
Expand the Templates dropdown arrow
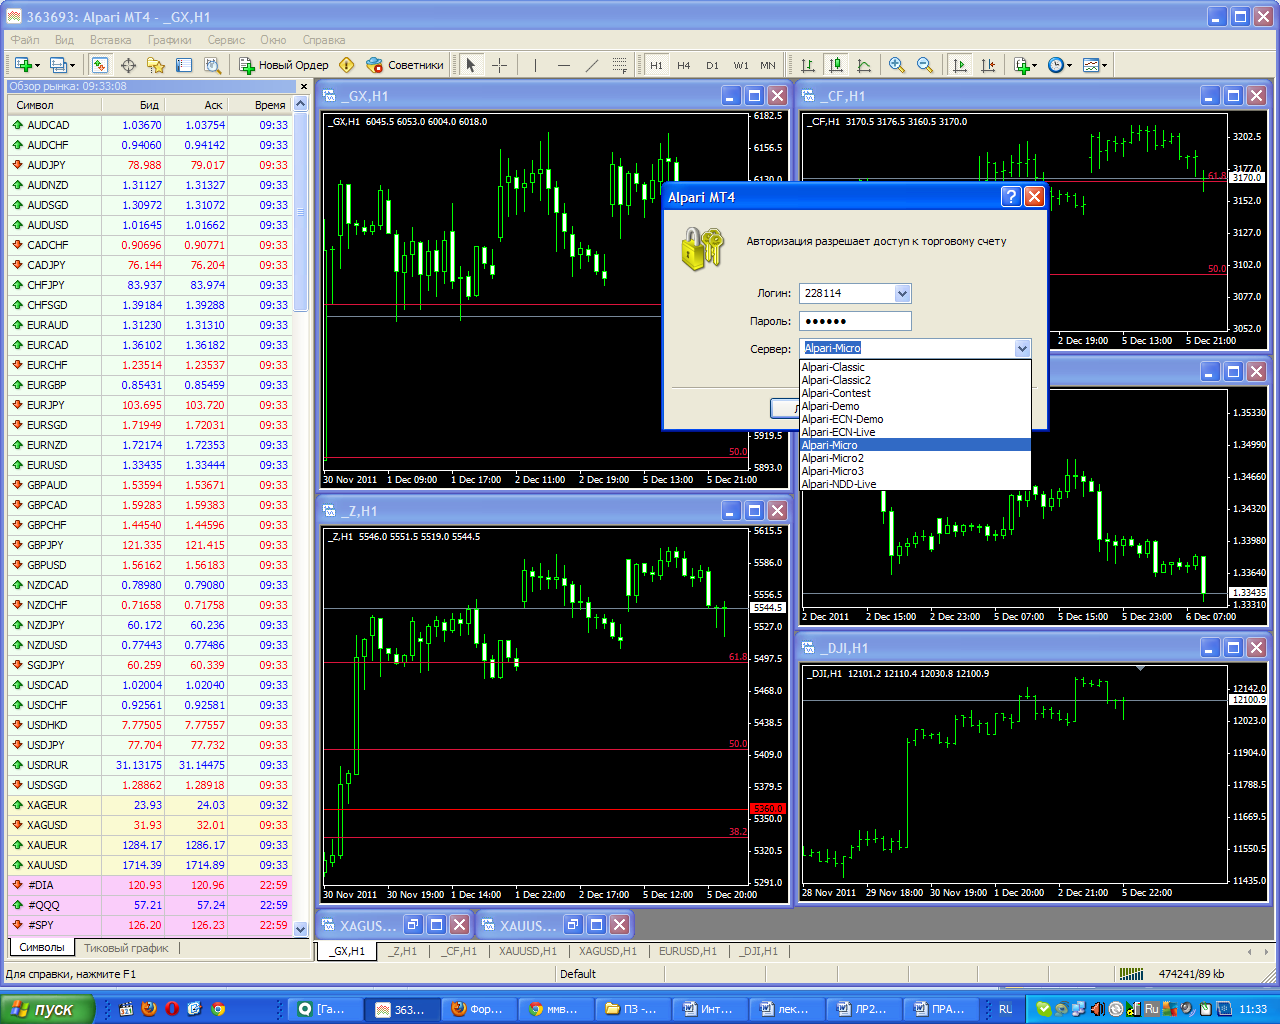(1105, 66)
